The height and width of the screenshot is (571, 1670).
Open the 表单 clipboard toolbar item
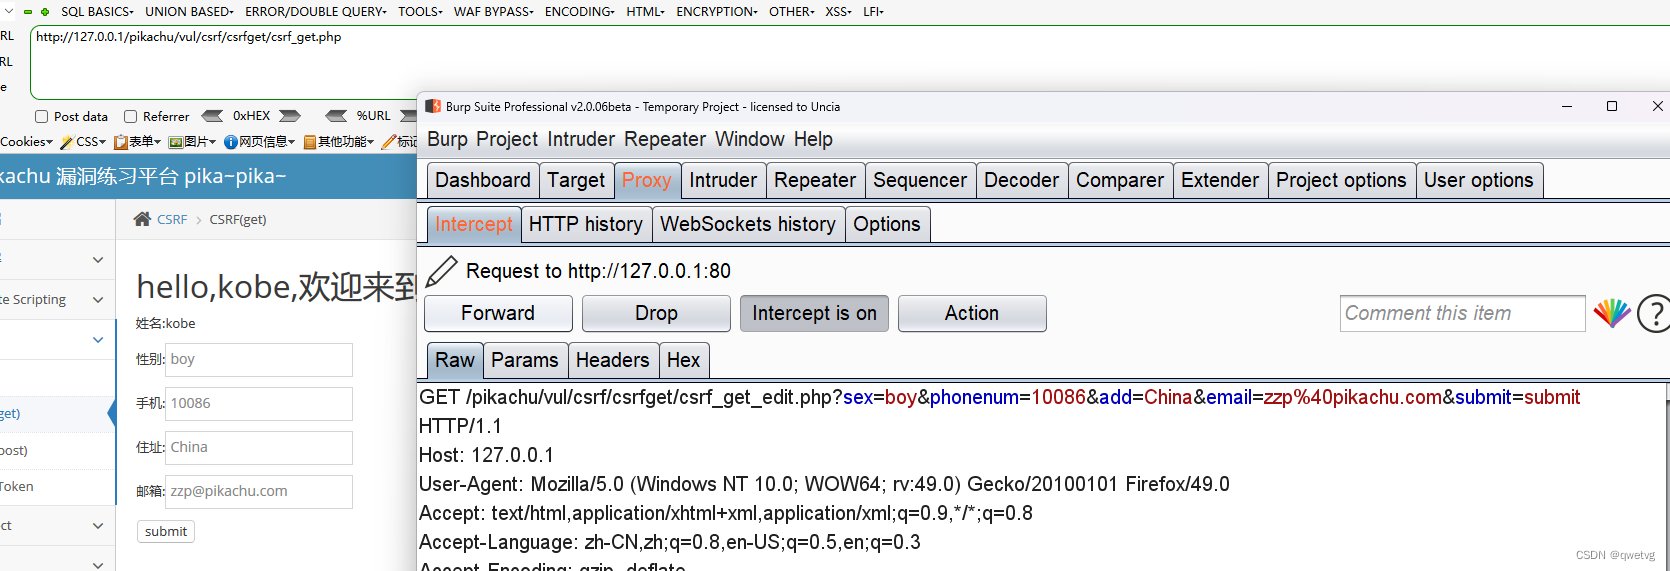(137, 142)
